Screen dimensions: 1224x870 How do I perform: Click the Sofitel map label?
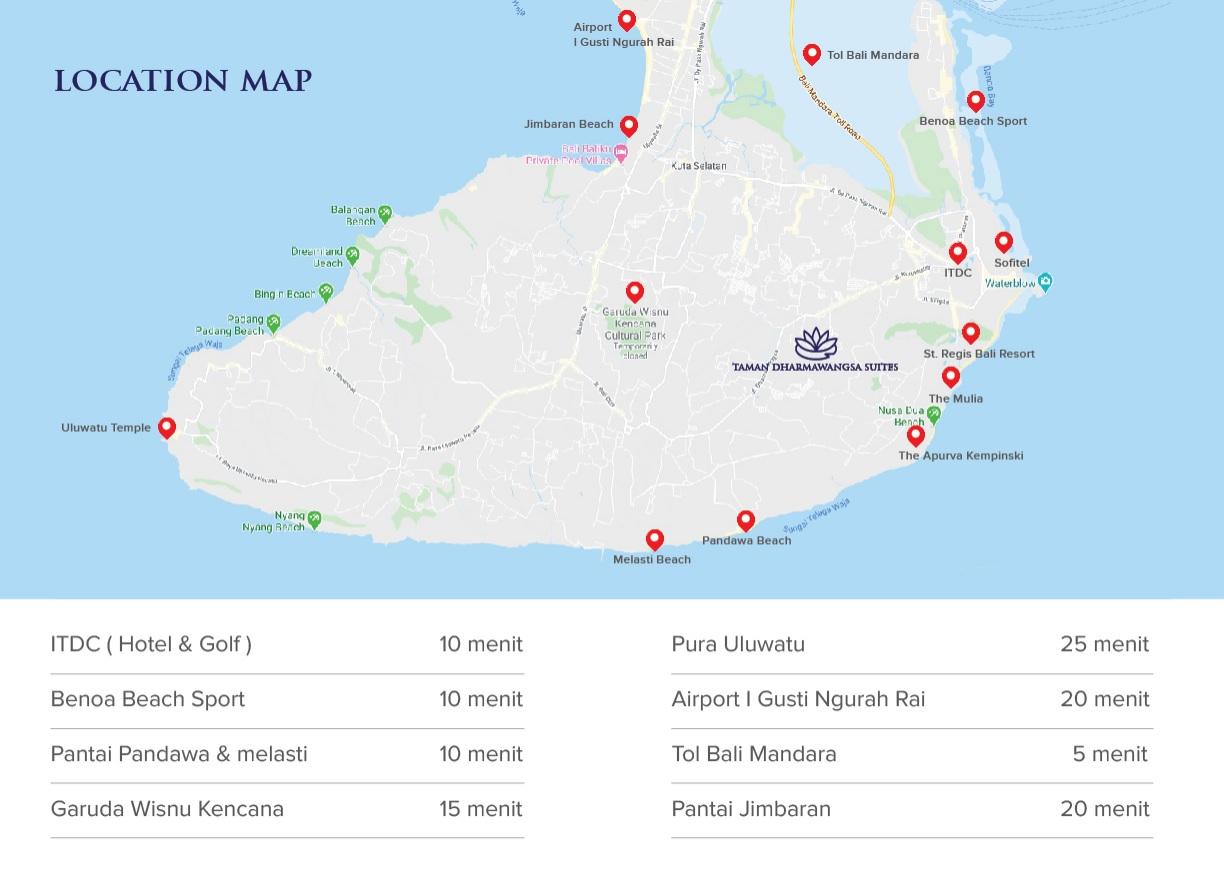(x=1012, y=263)
